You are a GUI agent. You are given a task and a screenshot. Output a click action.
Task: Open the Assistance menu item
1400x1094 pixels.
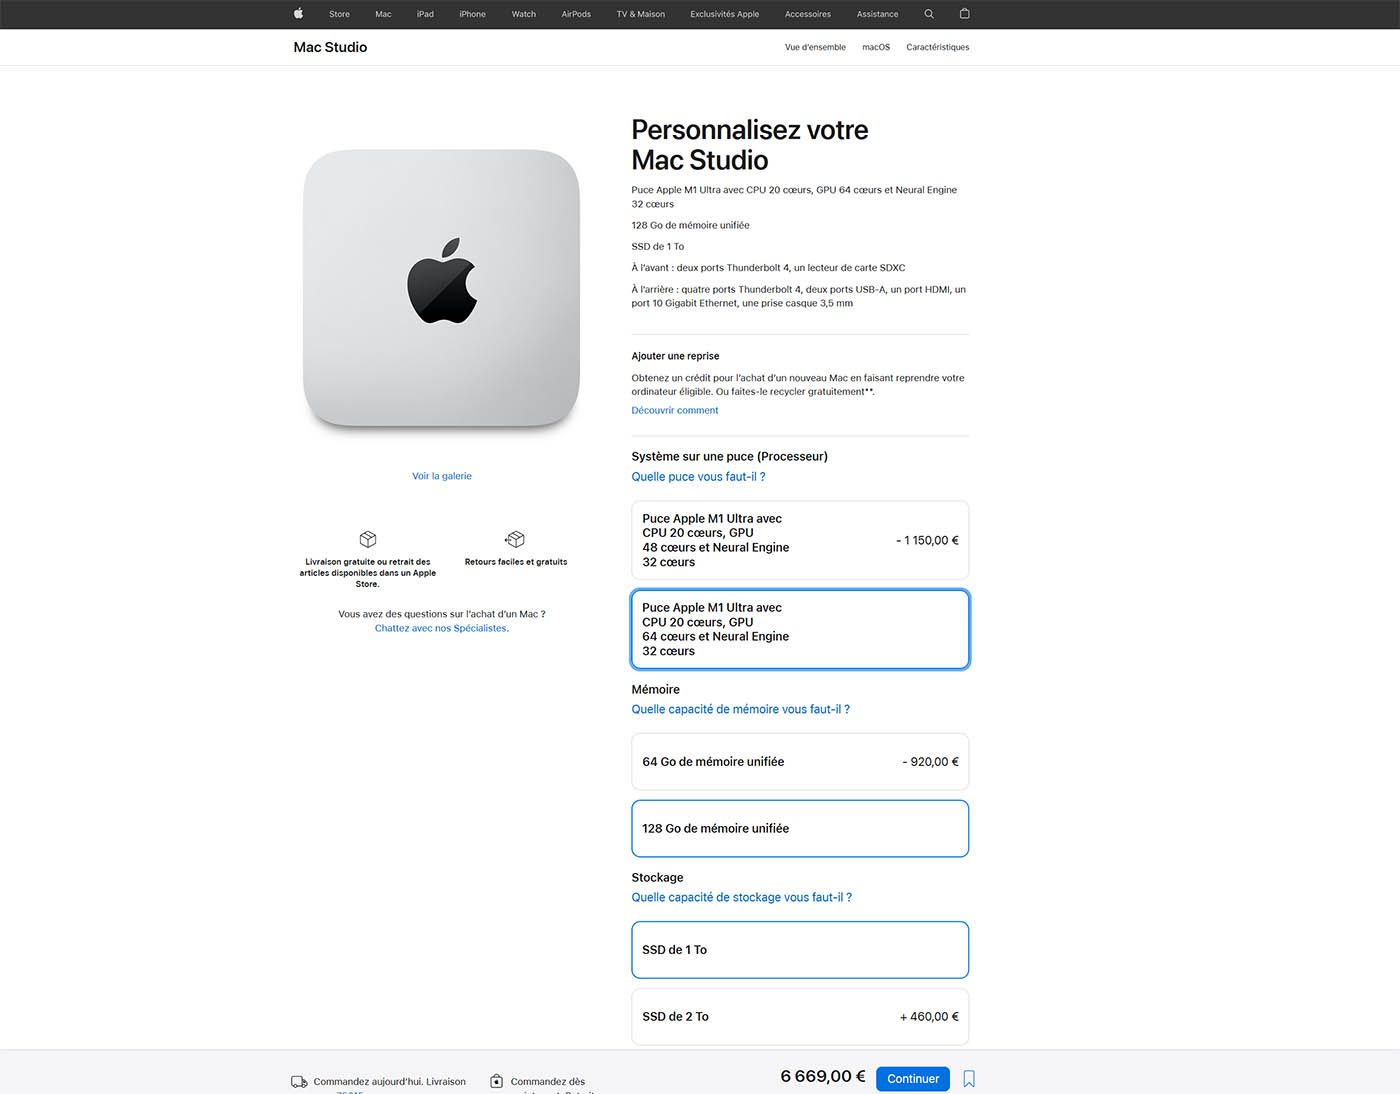(877, 14)
